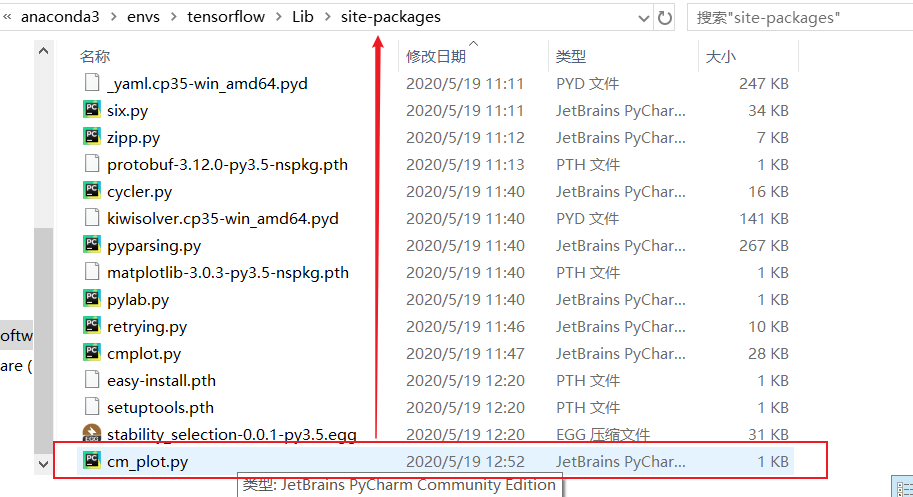913x497 pixels.
Task: Click the 267 KB size cell
Action: (x=763, y=246)
